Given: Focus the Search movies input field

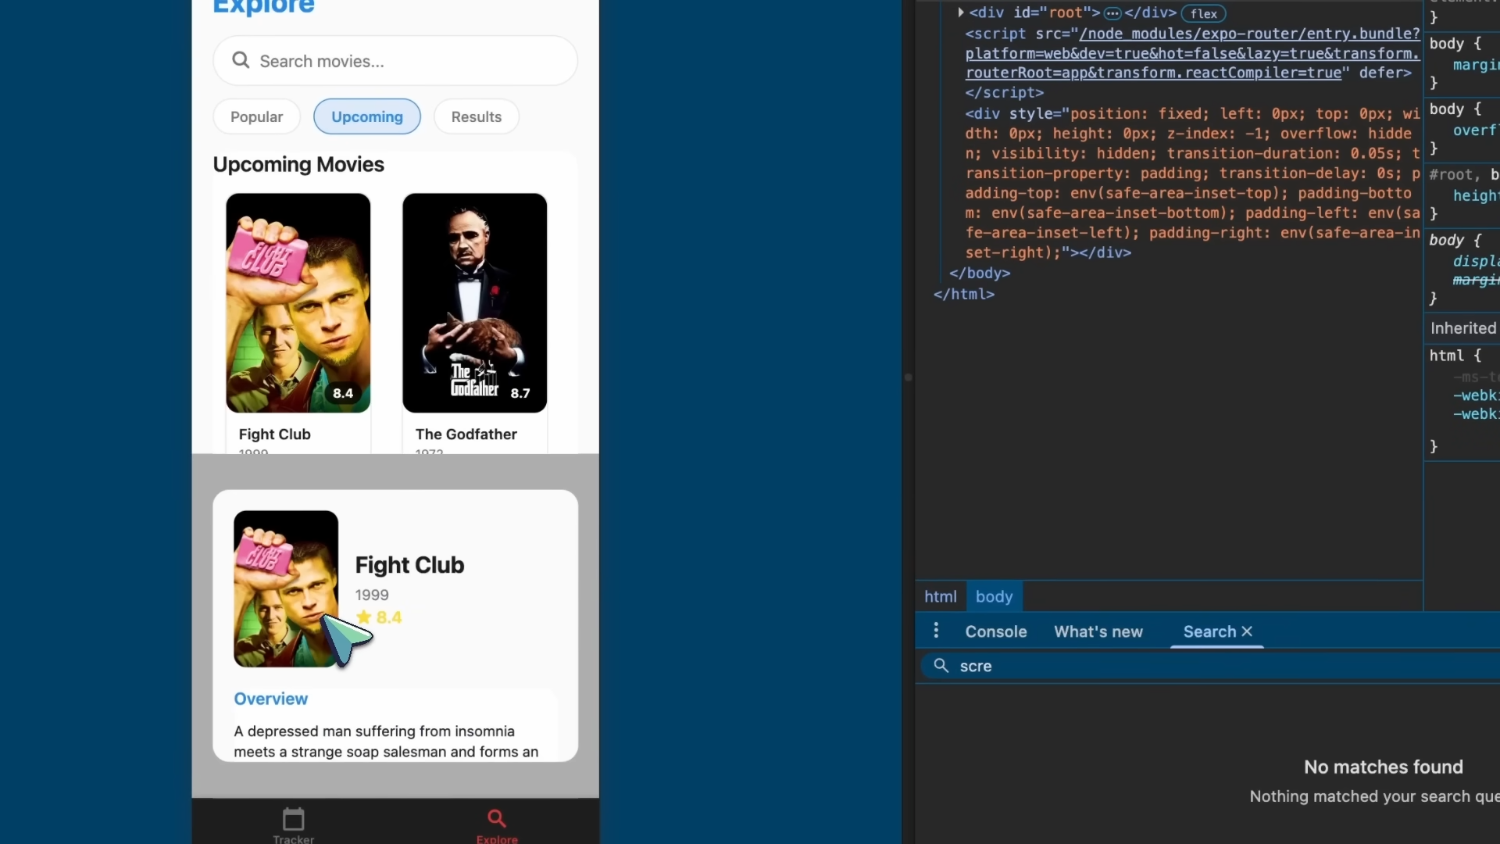Looking at the screenshot, I should [x=395, y=61].
